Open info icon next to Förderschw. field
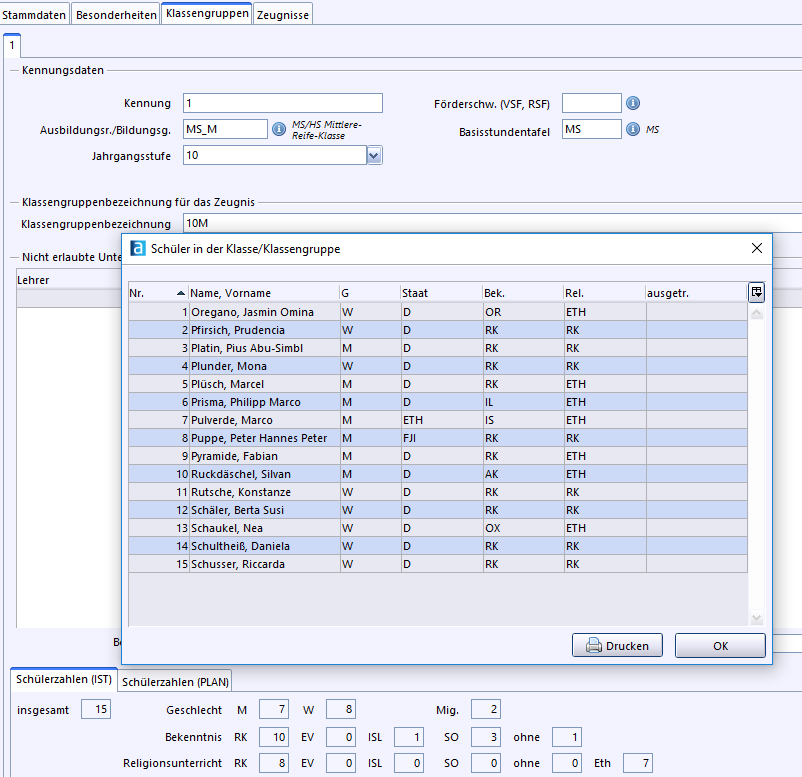 pos(633,103)
